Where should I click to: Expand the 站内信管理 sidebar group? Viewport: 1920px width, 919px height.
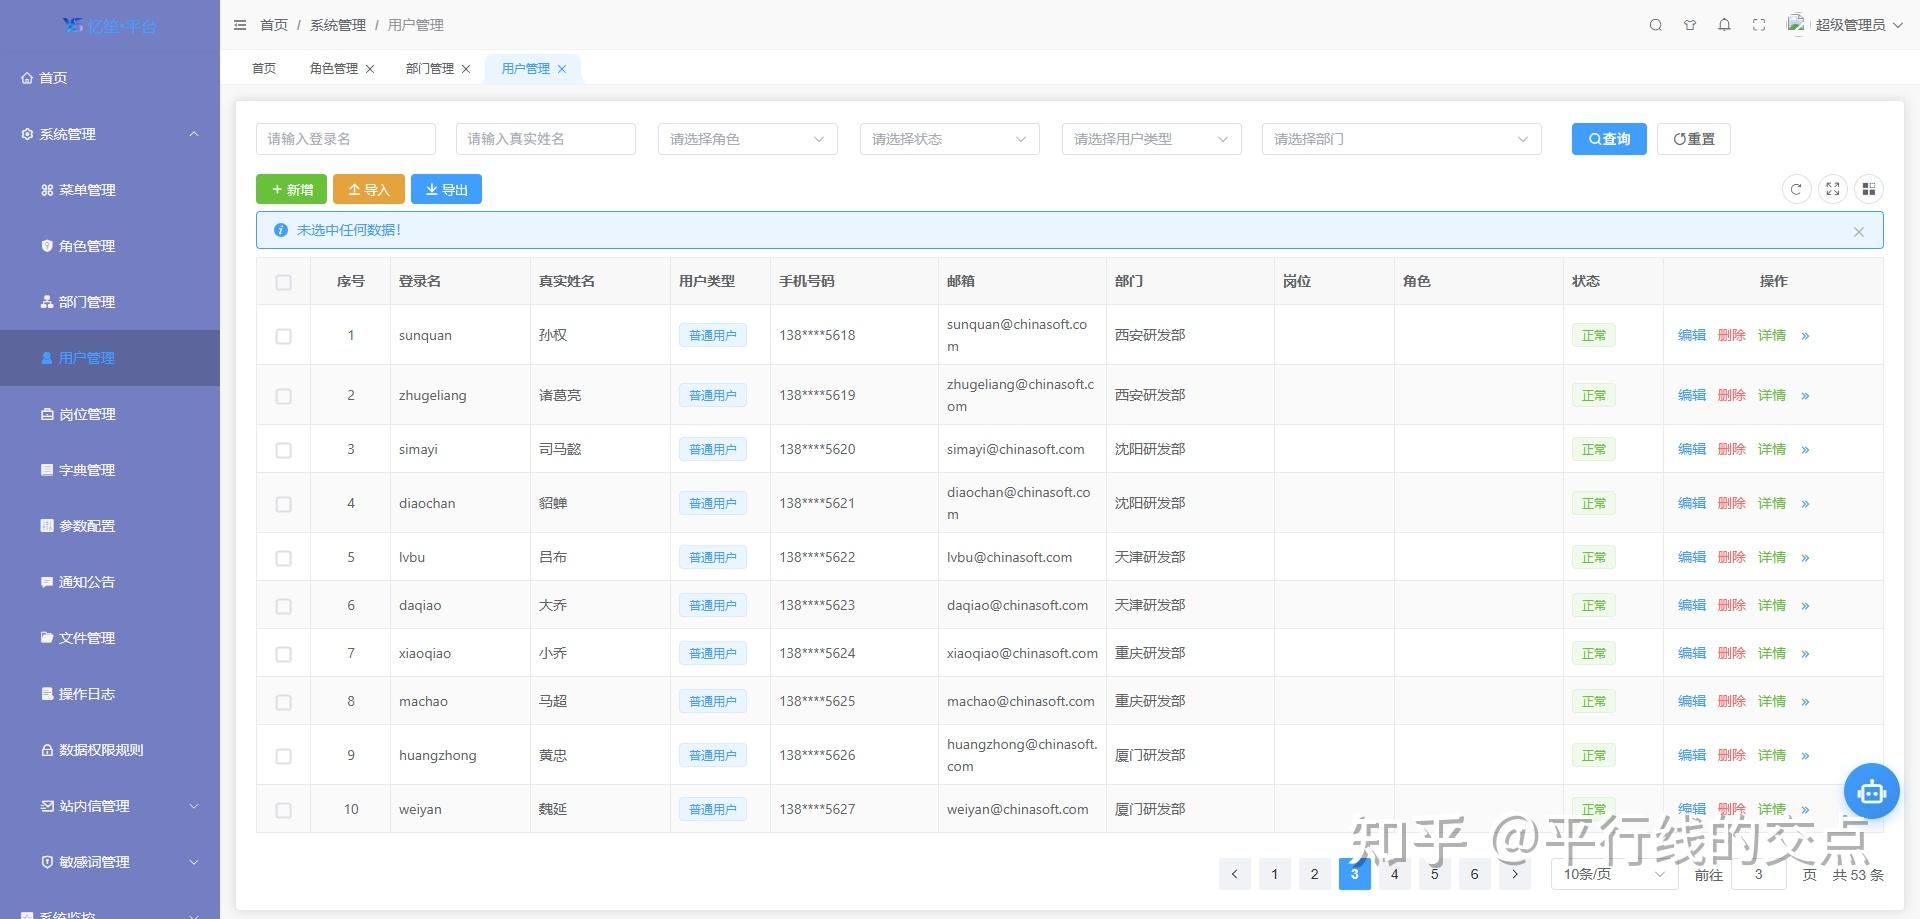[x=110, y=806]
